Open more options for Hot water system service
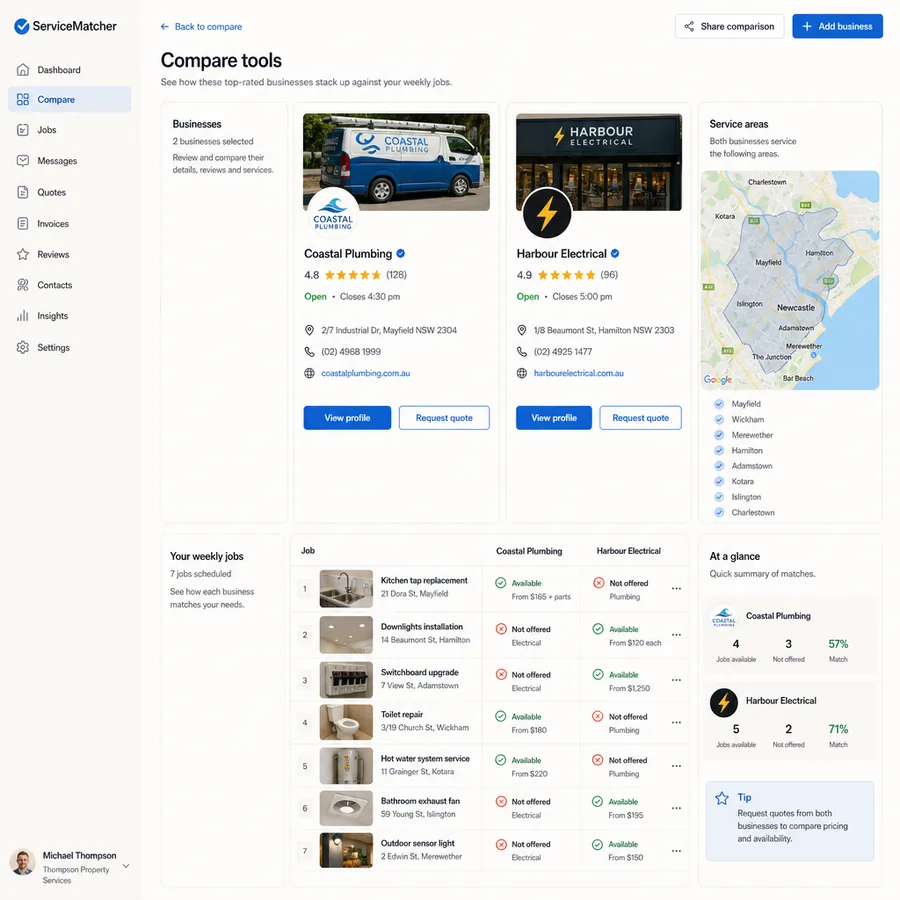 point(676,766)
